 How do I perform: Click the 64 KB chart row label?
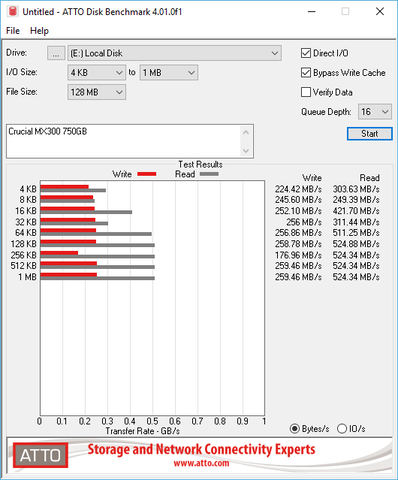point(26,233)
